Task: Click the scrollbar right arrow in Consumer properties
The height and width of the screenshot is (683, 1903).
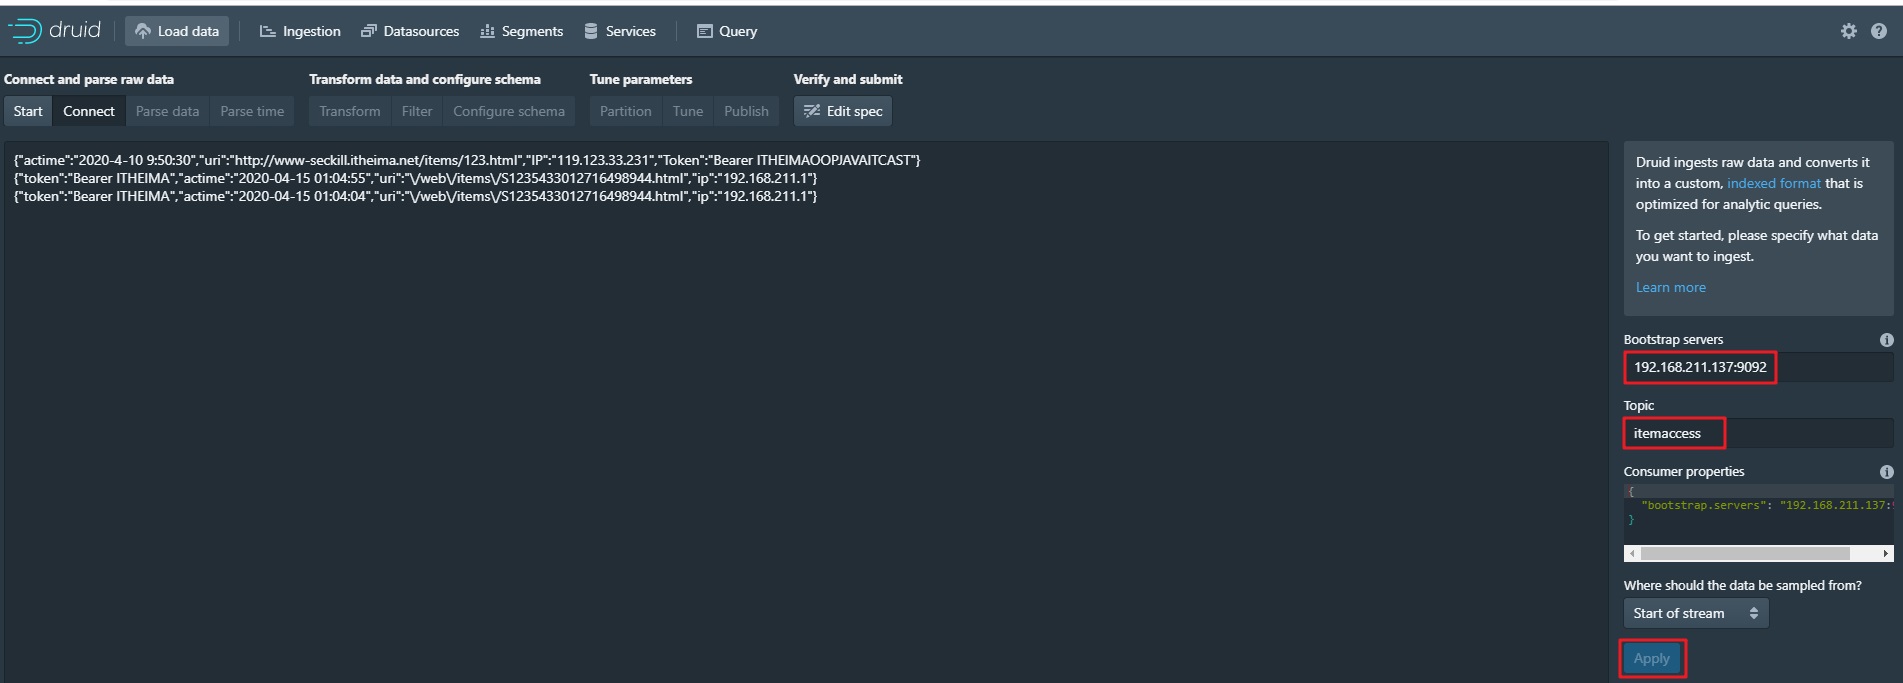Action: [1886, 553]
